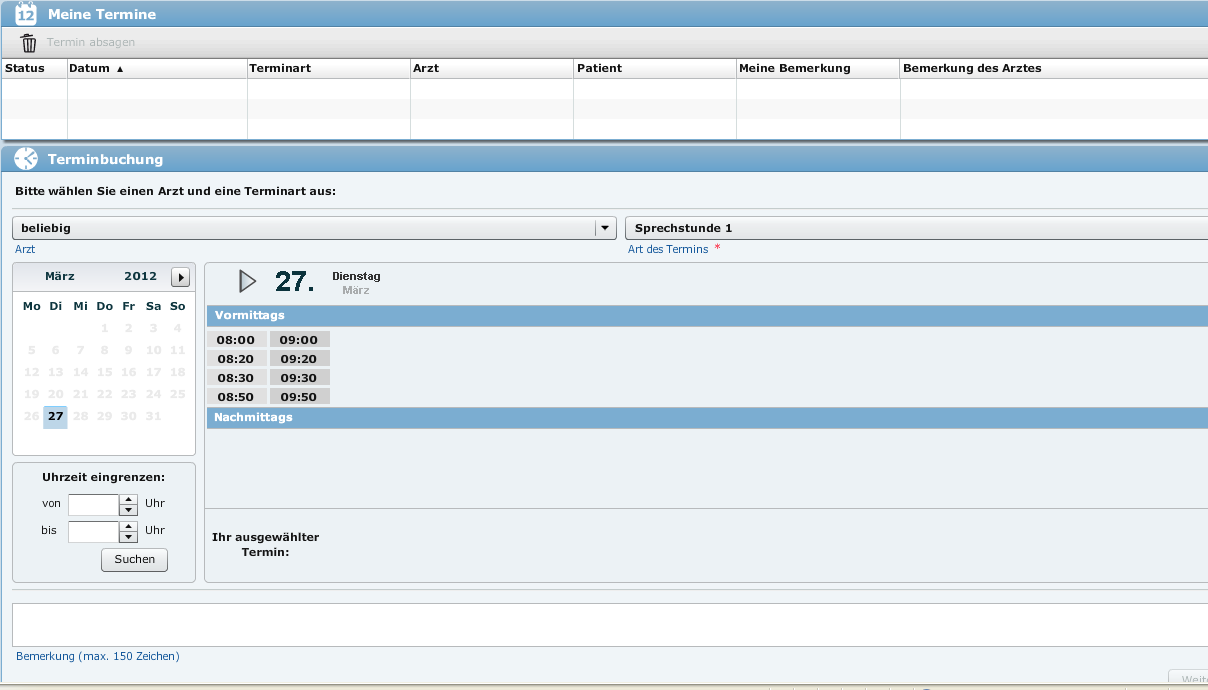The image size is (1208, 690).
Task: Select the 08:00 time slot
Action: 236,340
